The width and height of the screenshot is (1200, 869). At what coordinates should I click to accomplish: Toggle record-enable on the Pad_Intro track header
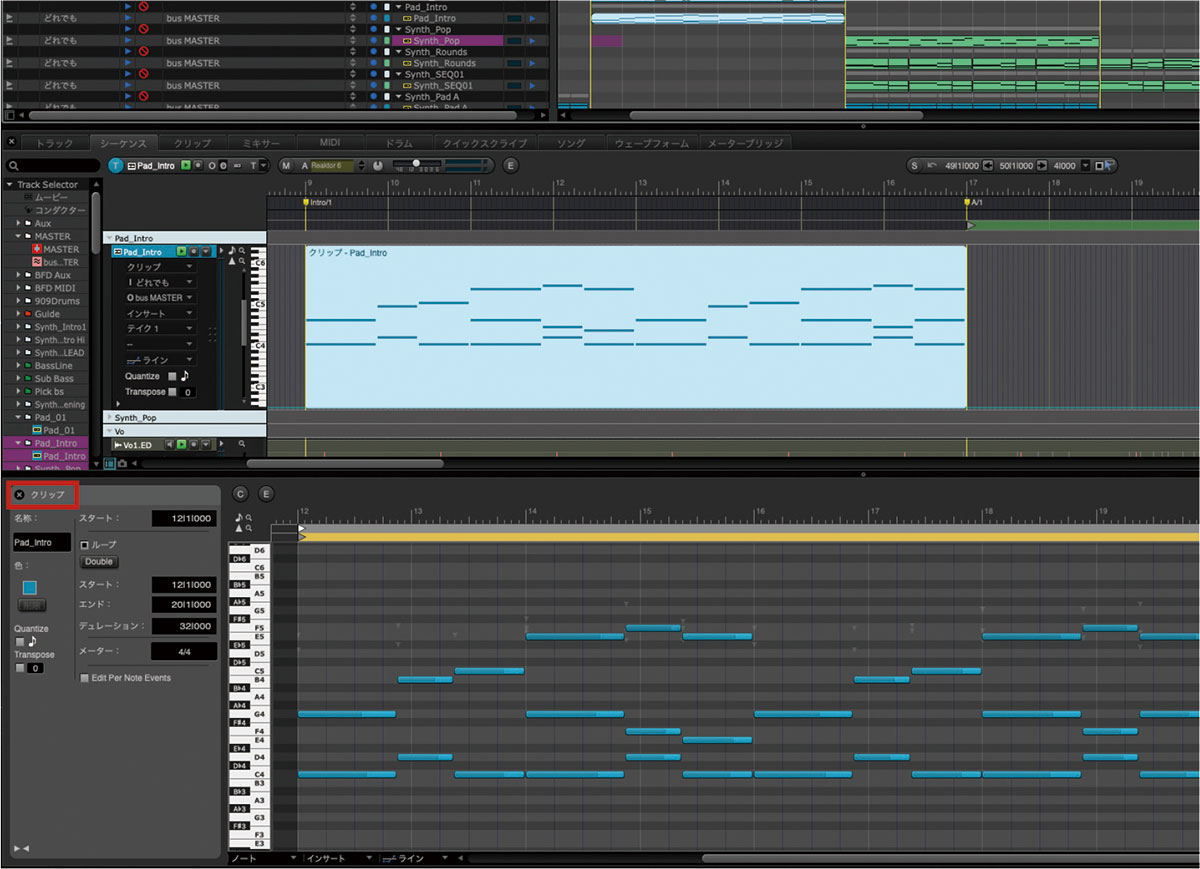tap(194, 252)
